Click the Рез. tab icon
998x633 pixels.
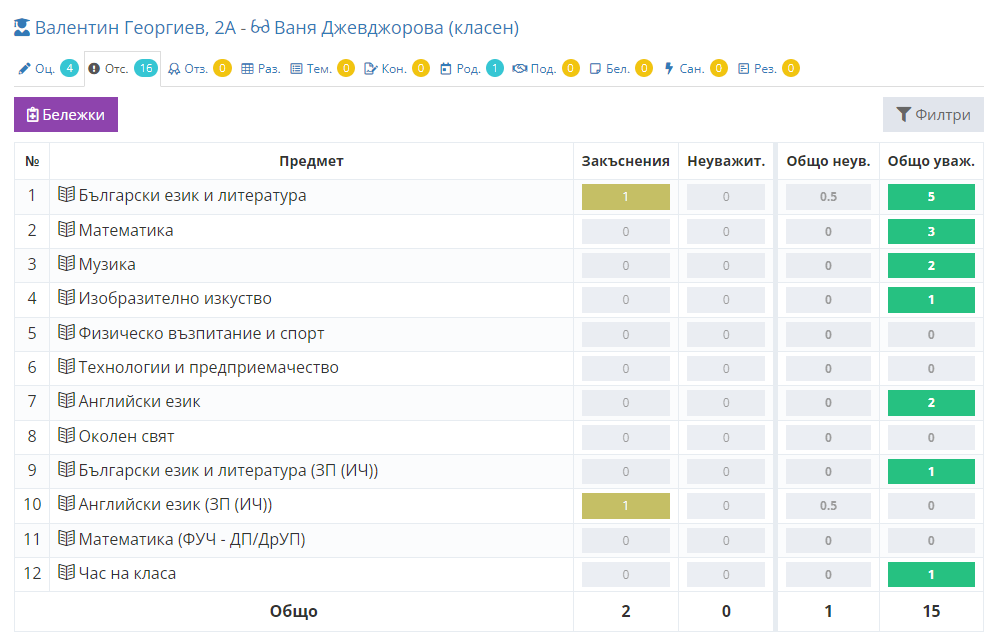tap(743, 69)
